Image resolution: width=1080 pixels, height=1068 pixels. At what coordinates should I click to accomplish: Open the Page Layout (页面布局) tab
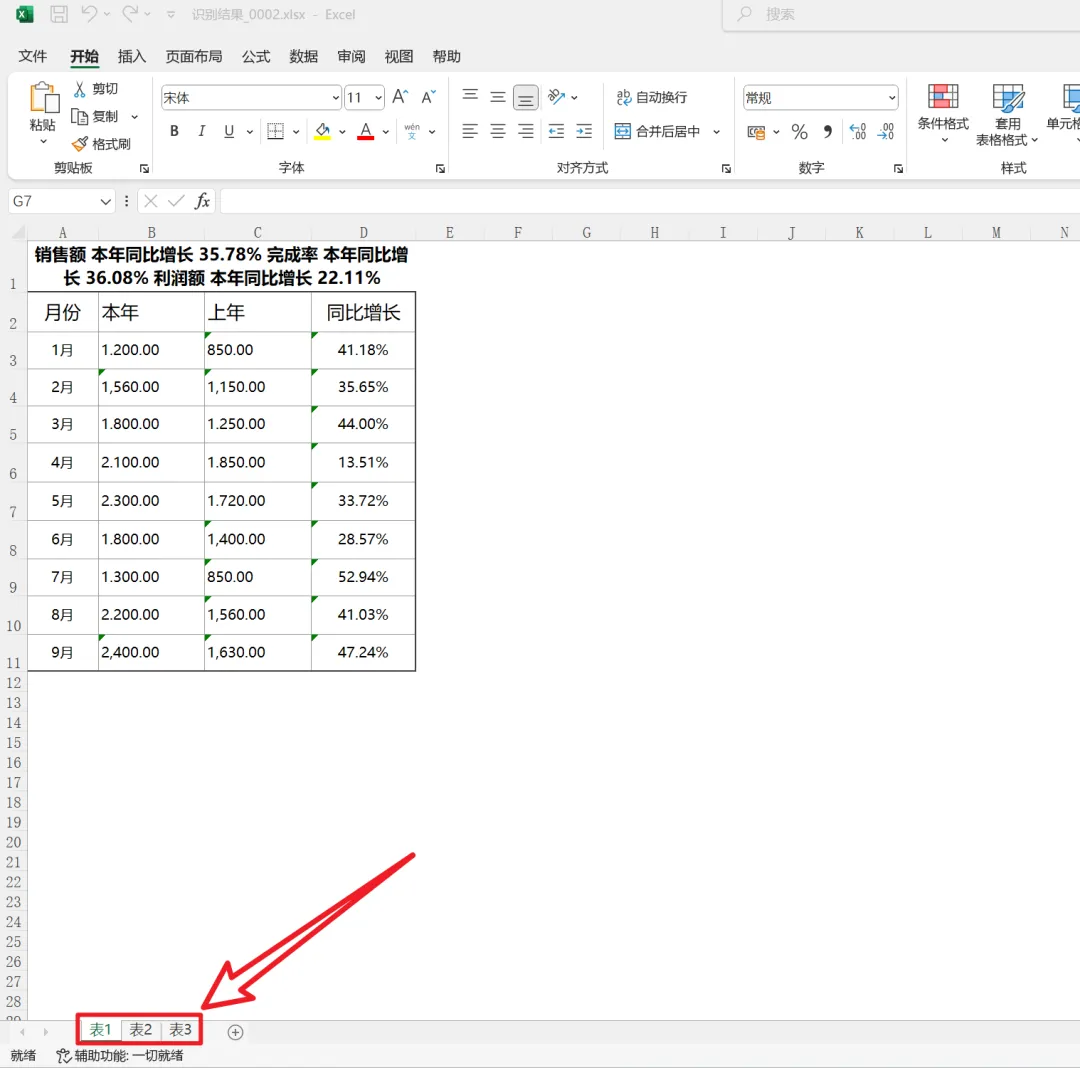coord(194,56)
